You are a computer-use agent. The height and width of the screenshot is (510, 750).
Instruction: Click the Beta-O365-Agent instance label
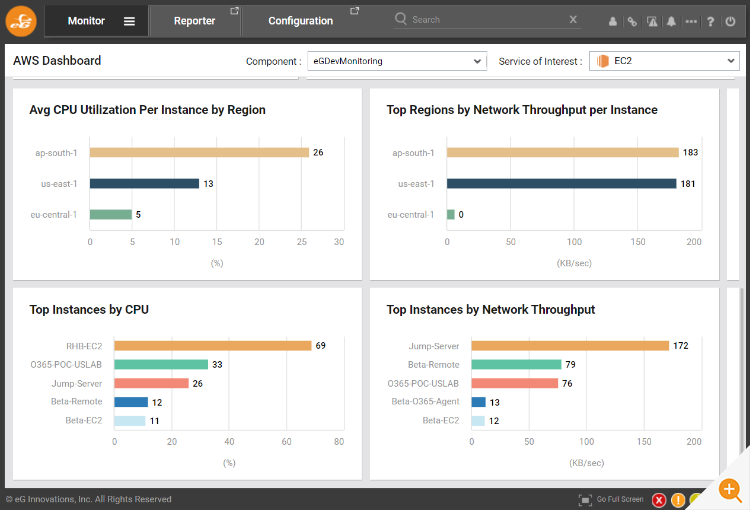tap(425, 402)
